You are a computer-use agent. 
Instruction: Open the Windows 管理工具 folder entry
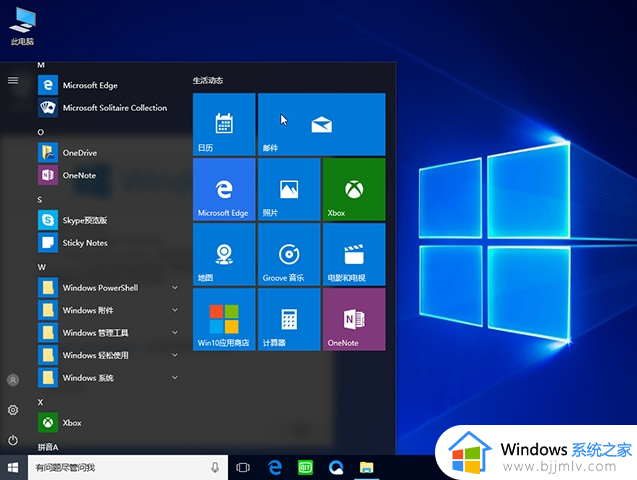pyautogui.click(x=108, y=333)
